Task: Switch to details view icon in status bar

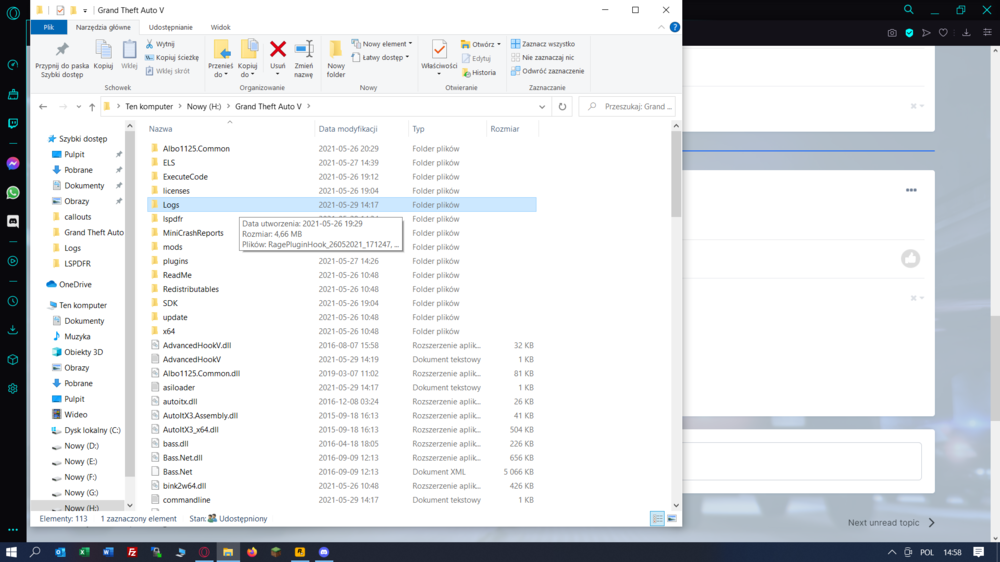Action: (x=657, y=519)
